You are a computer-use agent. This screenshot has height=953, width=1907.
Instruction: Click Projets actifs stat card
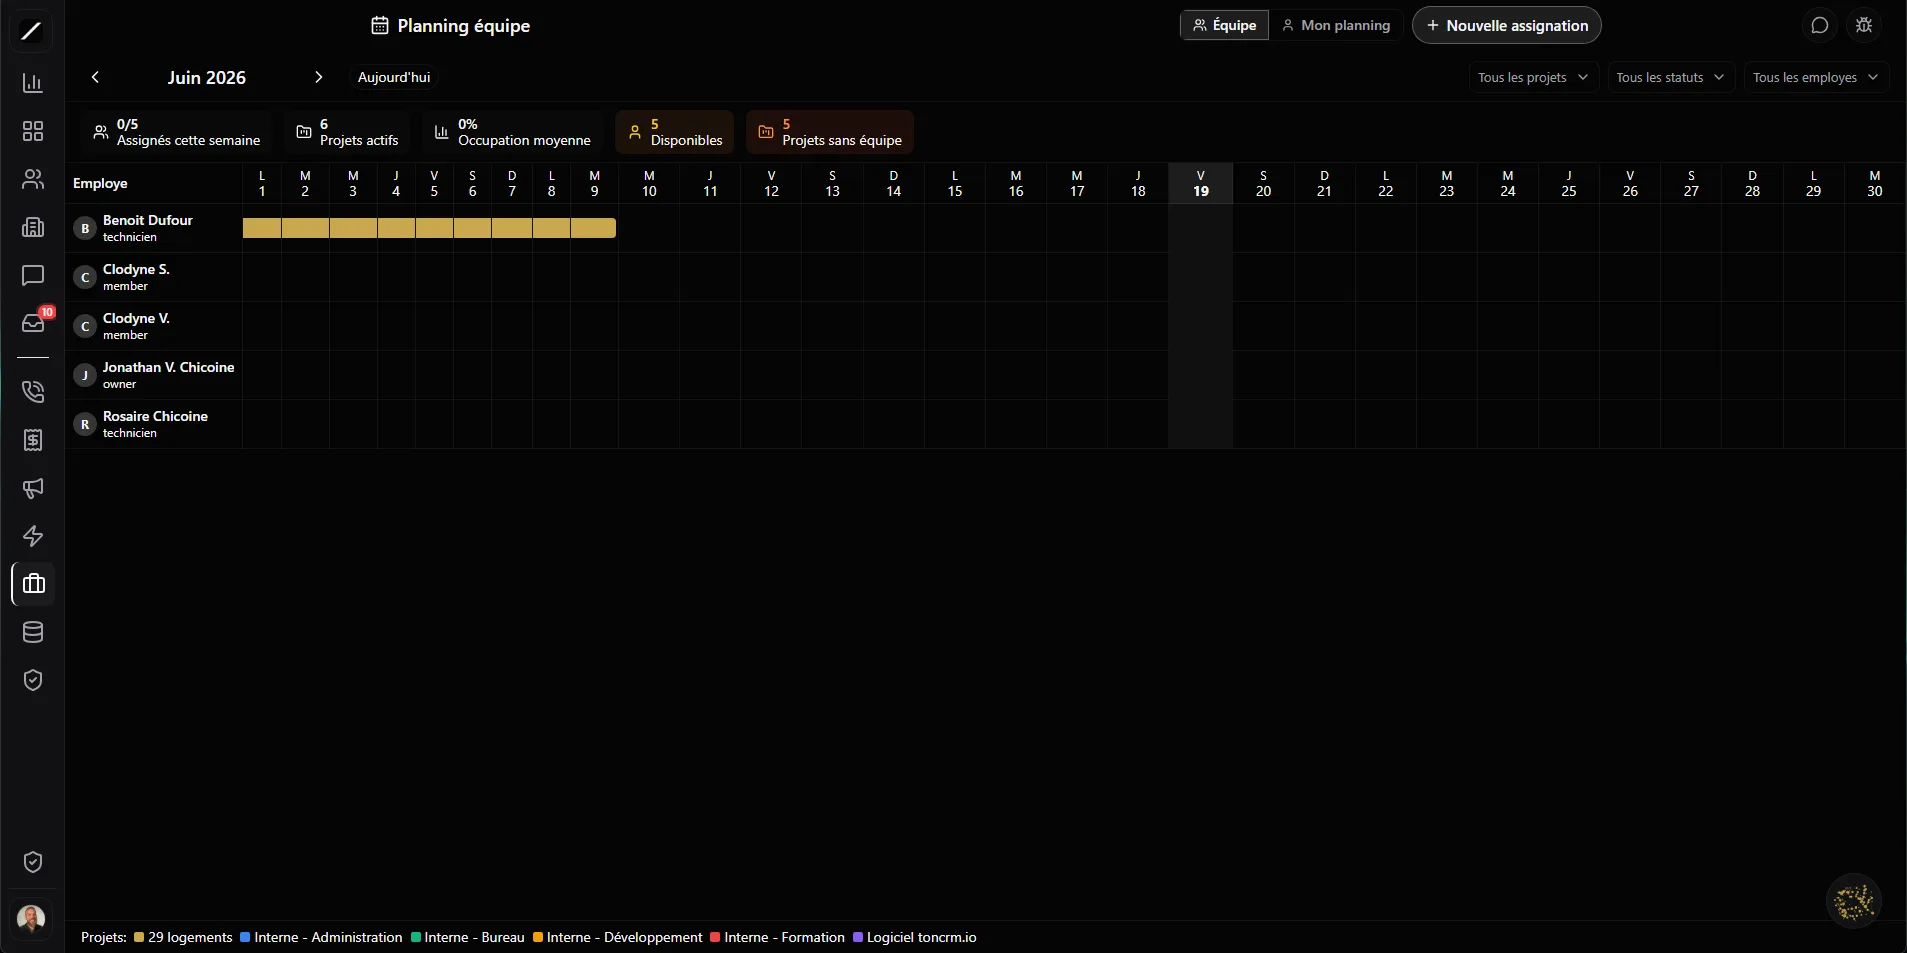tap(347, 132)
